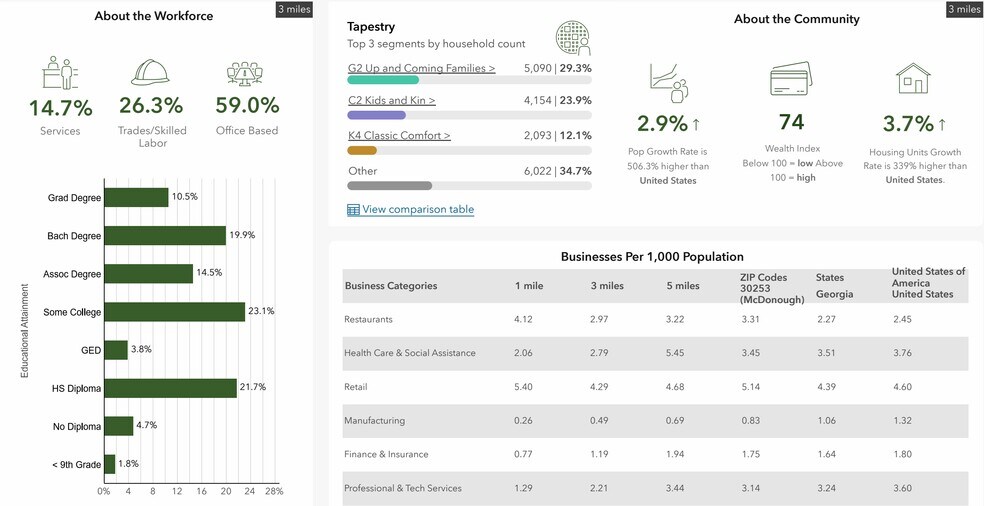Click the purple C2 segment progress bar
Image resolution: width=984 pixels, height=506 pixels.
pos(376,115)
